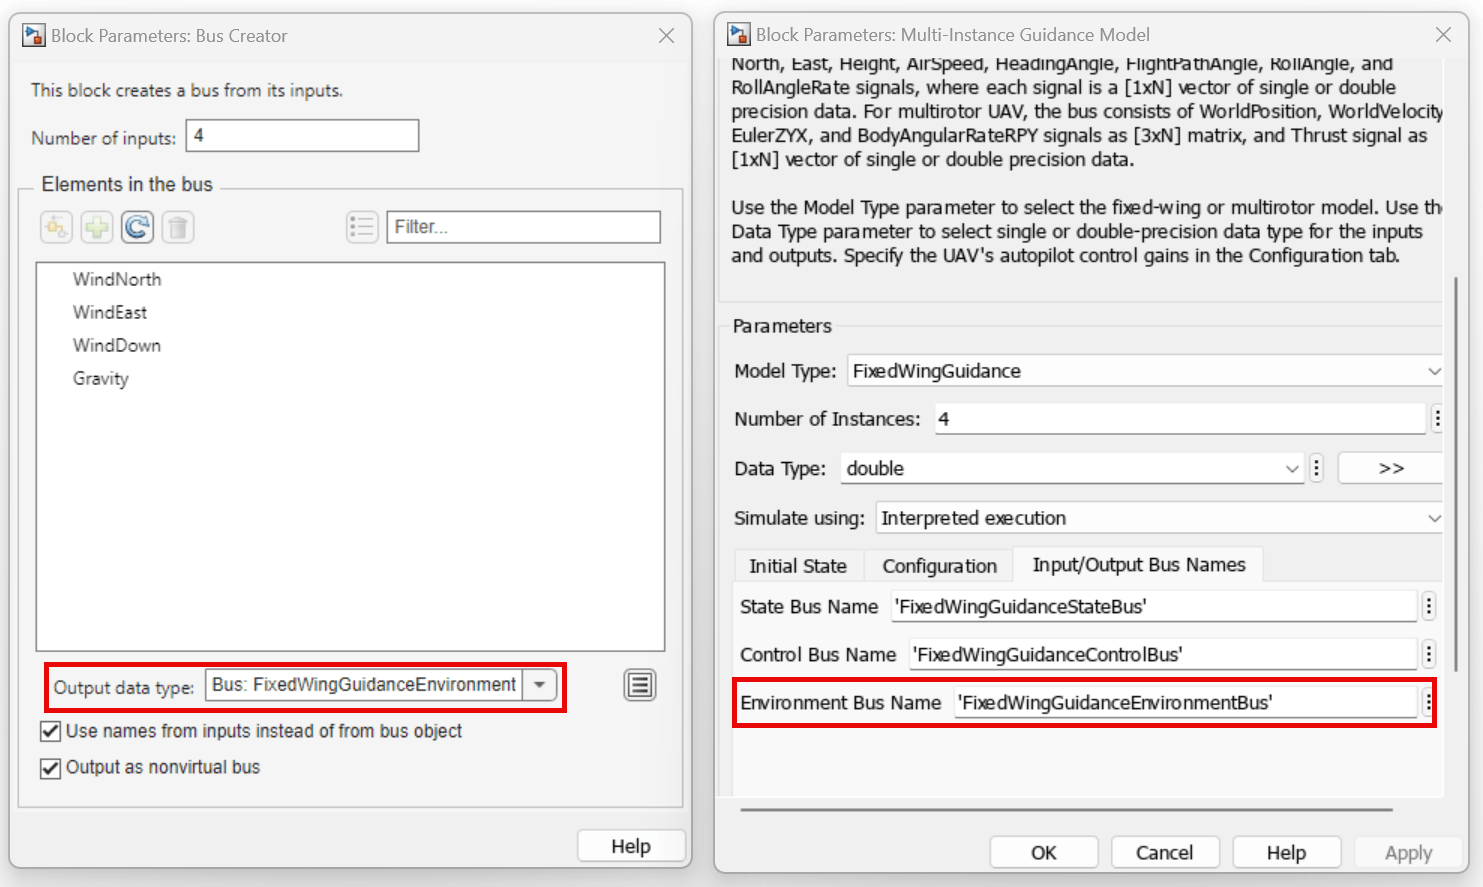Uncheck 'Use names from inputs instead of from bus object'
The image size is (1483, 887).
pos(50,731)
